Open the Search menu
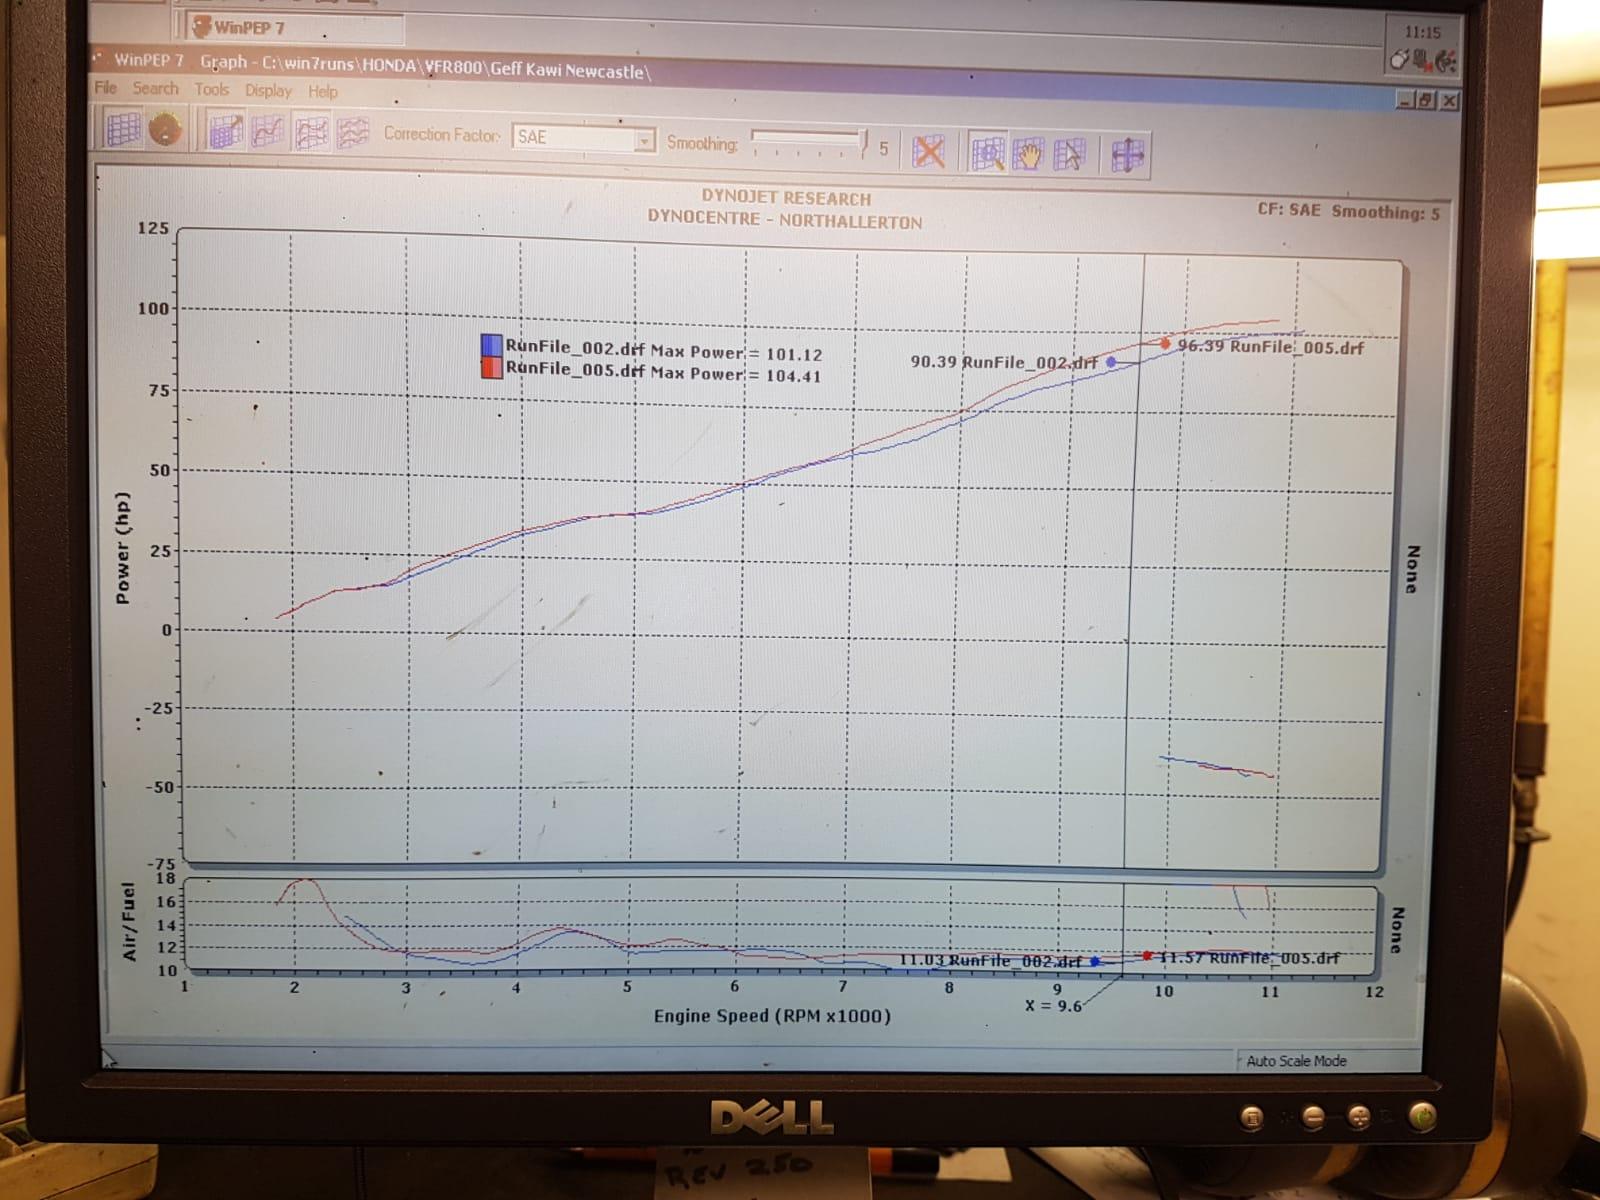The width and height of the screenshot is (1600, 1200). point(155,88)
